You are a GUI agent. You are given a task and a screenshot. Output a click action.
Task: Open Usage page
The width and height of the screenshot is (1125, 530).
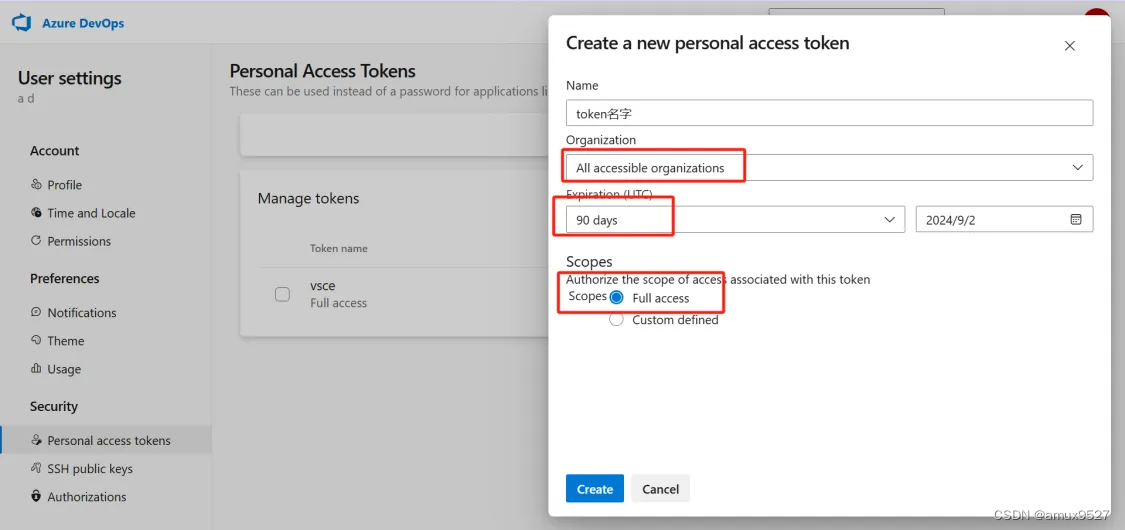(64, 369)
